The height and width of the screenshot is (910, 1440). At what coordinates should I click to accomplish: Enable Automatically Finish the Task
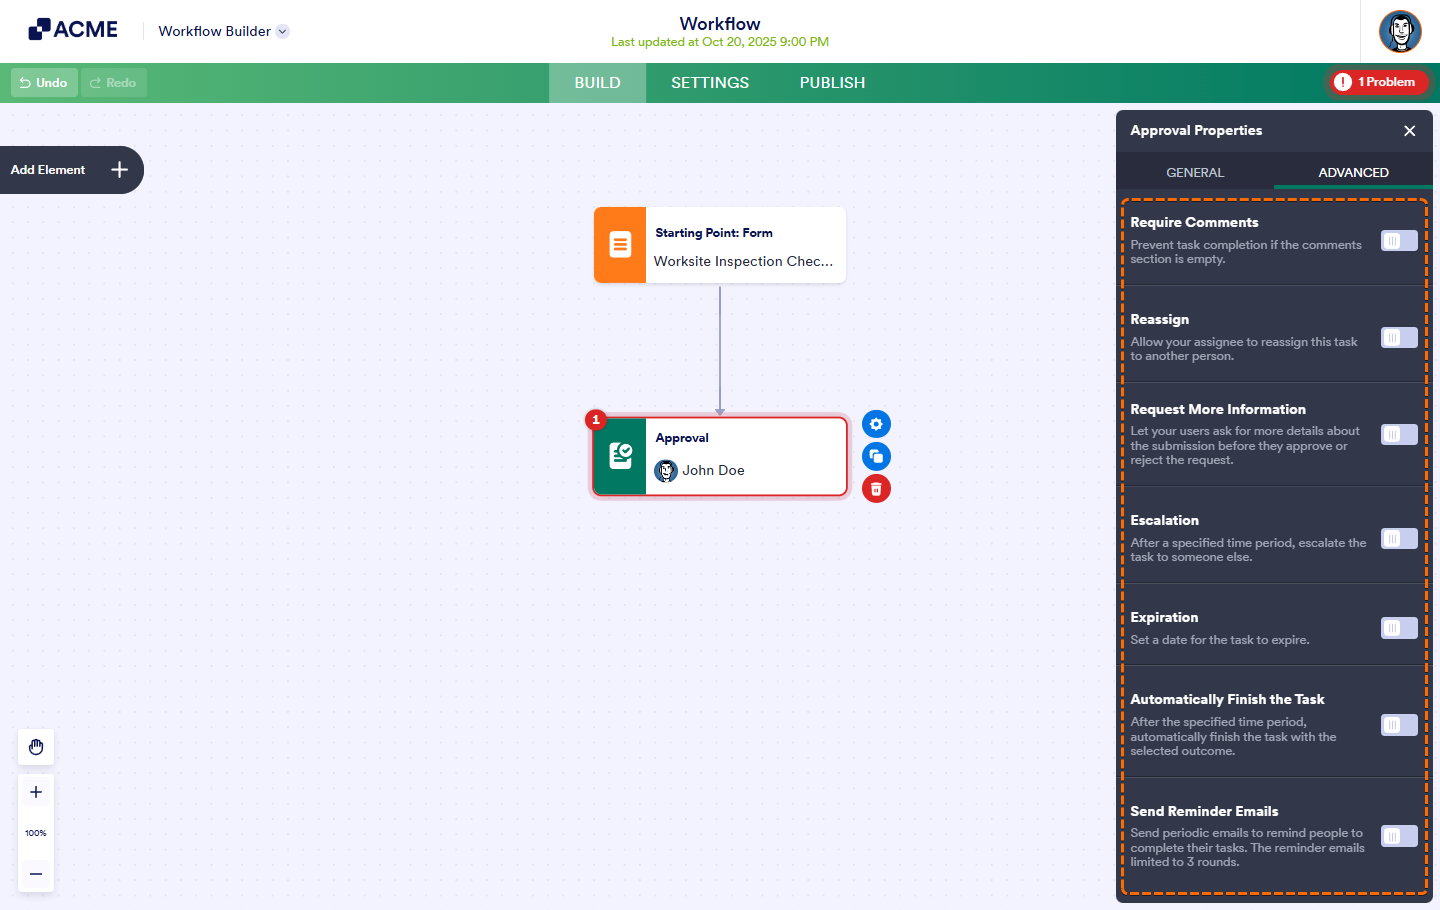tap(1399, 725)
